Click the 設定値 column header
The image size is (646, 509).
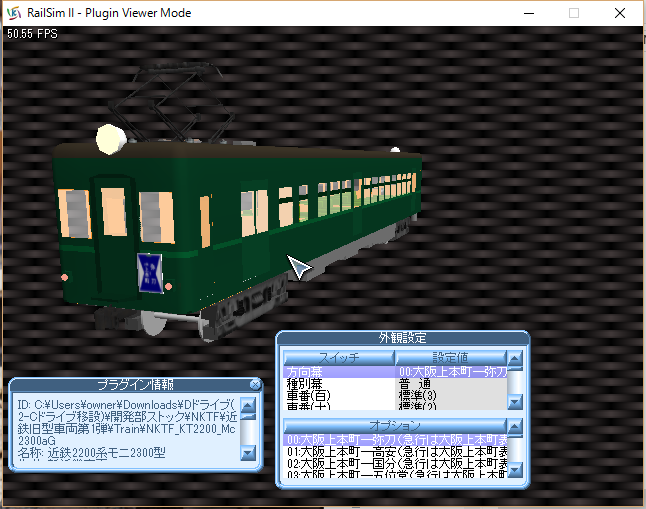(450, 357)
